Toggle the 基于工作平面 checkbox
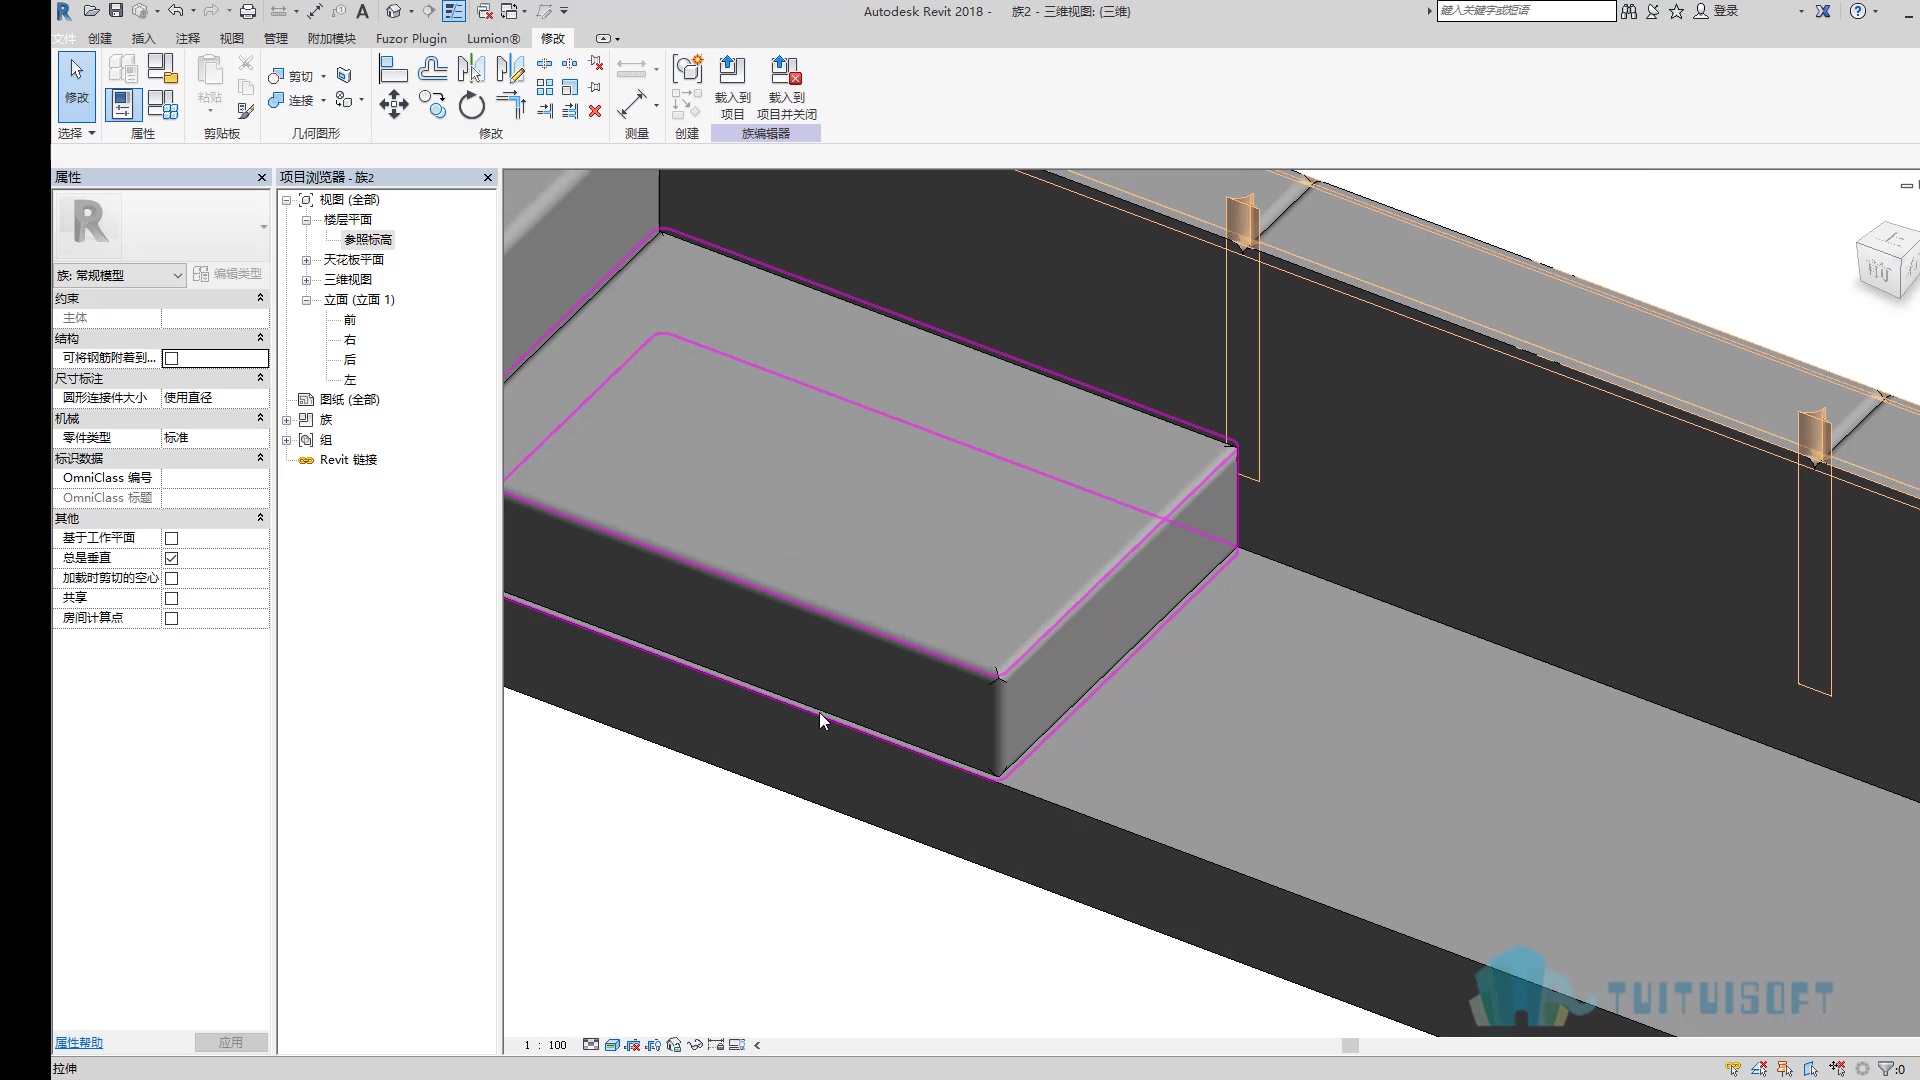Image resolution: width=1920 pixels, height=1080 pixels. click(x=171, y=538)
